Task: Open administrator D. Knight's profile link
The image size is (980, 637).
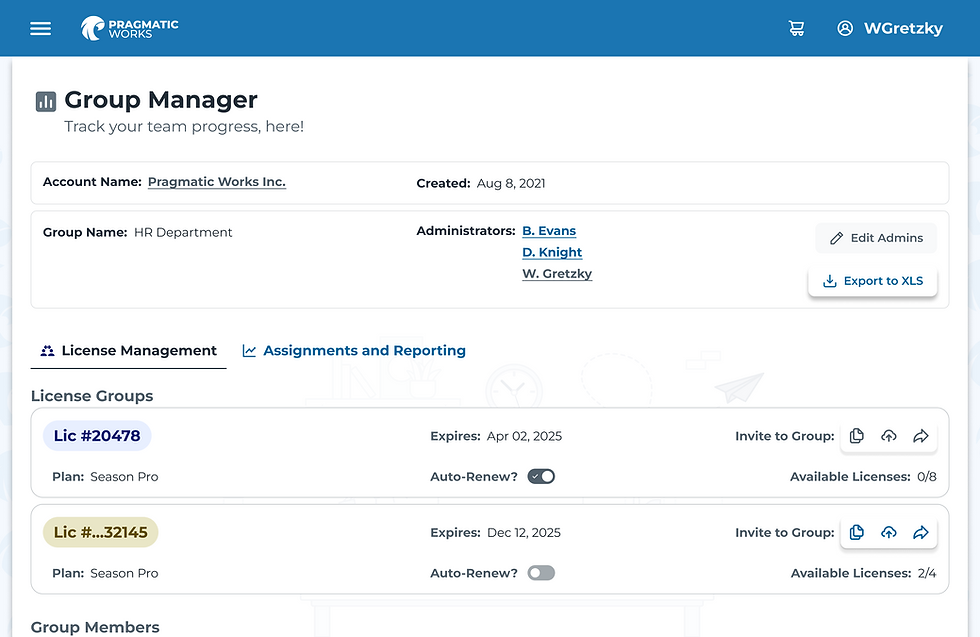Action: [x=551, y=252]
